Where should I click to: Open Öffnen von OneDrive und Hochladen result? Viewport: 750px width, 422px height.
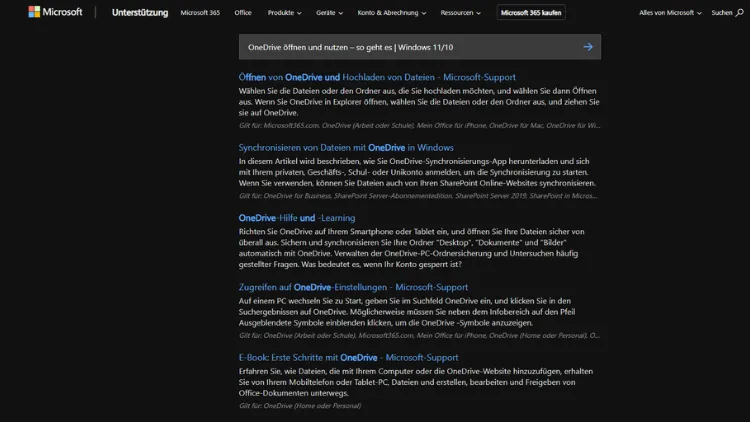click(377, 77)
